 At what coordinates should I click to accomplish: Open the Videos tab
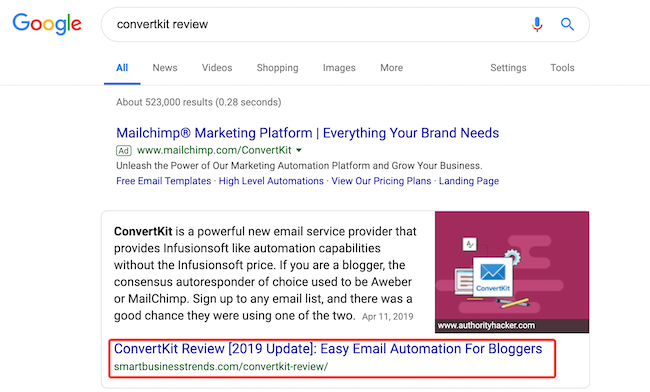tap(217, 68)
